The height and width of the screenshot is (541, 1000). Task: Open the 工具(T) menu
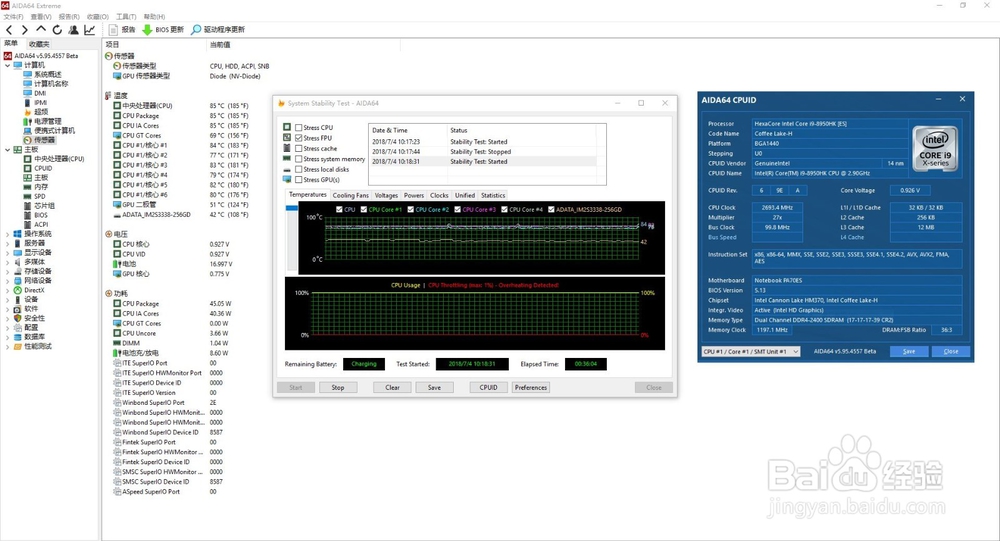(126, 17)
